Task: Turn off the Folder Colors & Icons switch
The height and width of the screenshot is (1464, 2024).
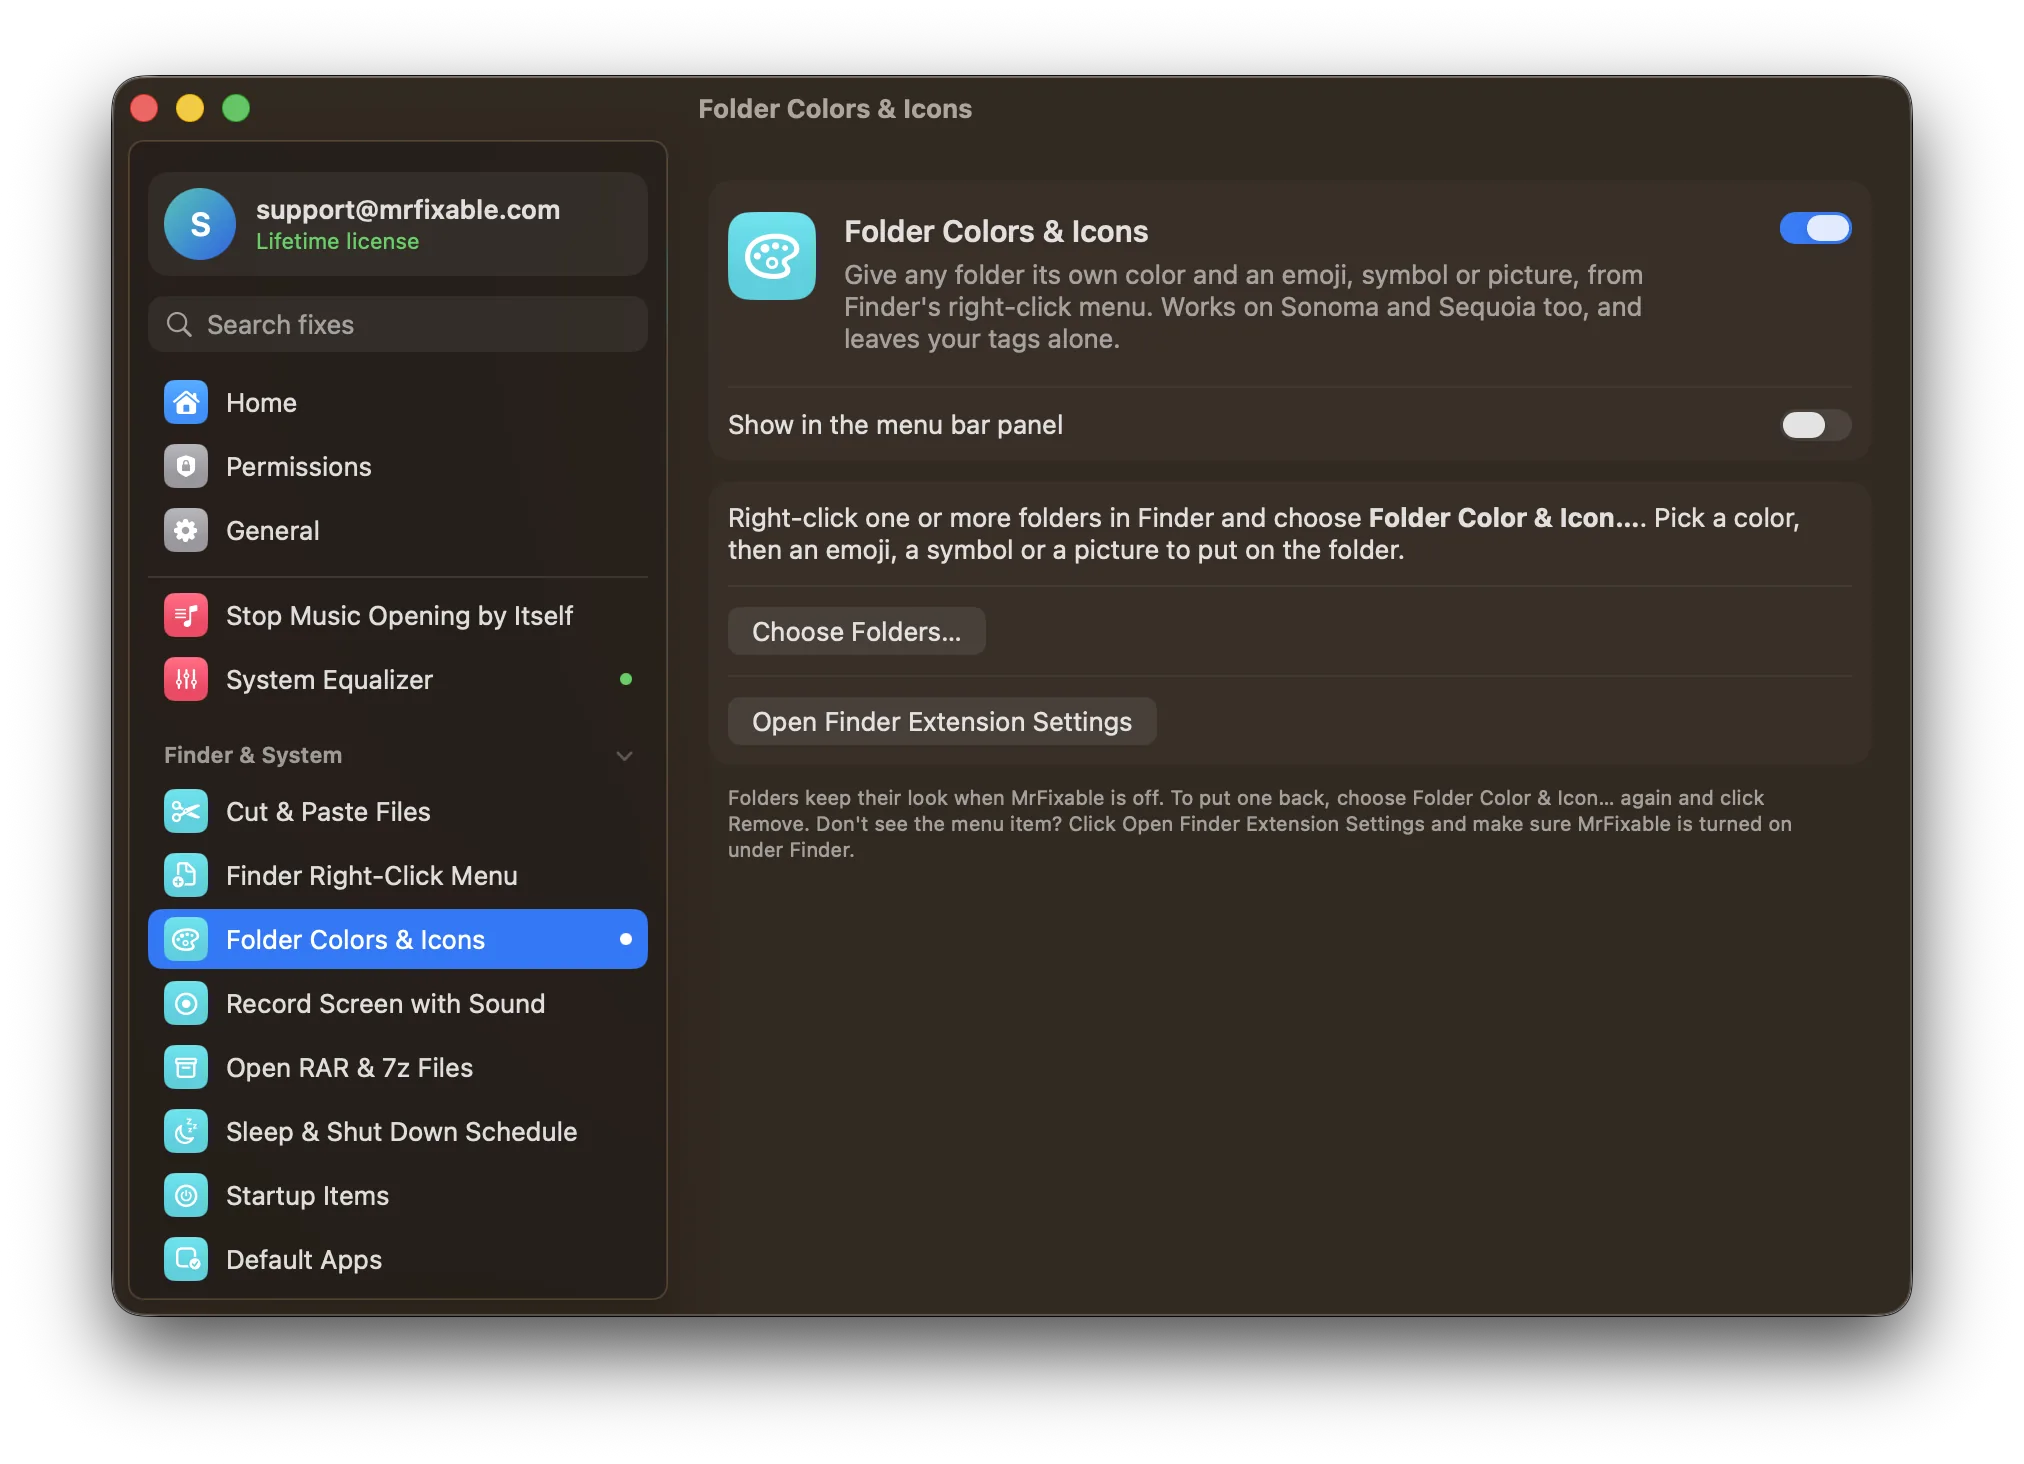Action: tap(1815, 228)
